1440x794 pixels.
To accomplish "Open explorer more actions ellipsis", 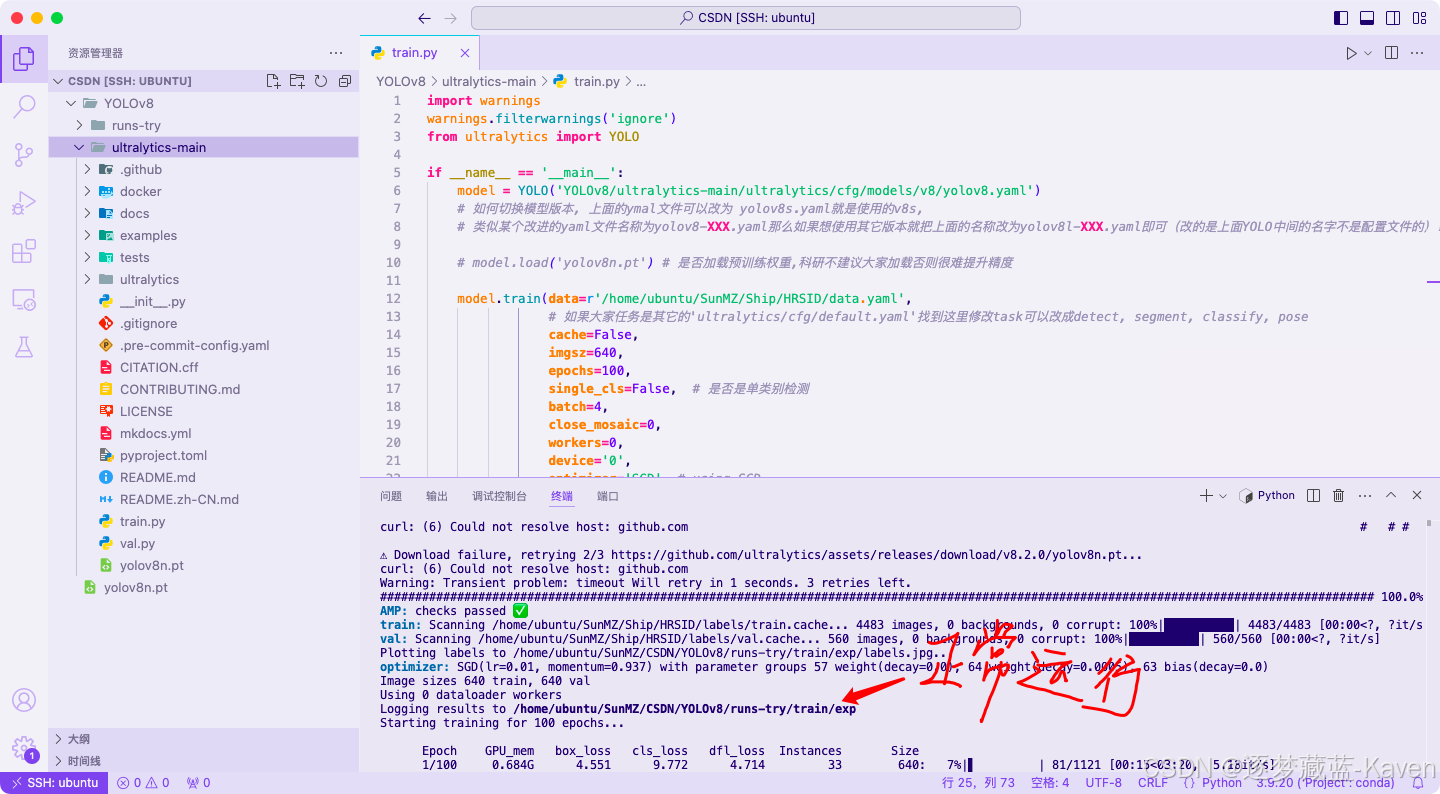I will pyautogui.click(x=336, y=53).
